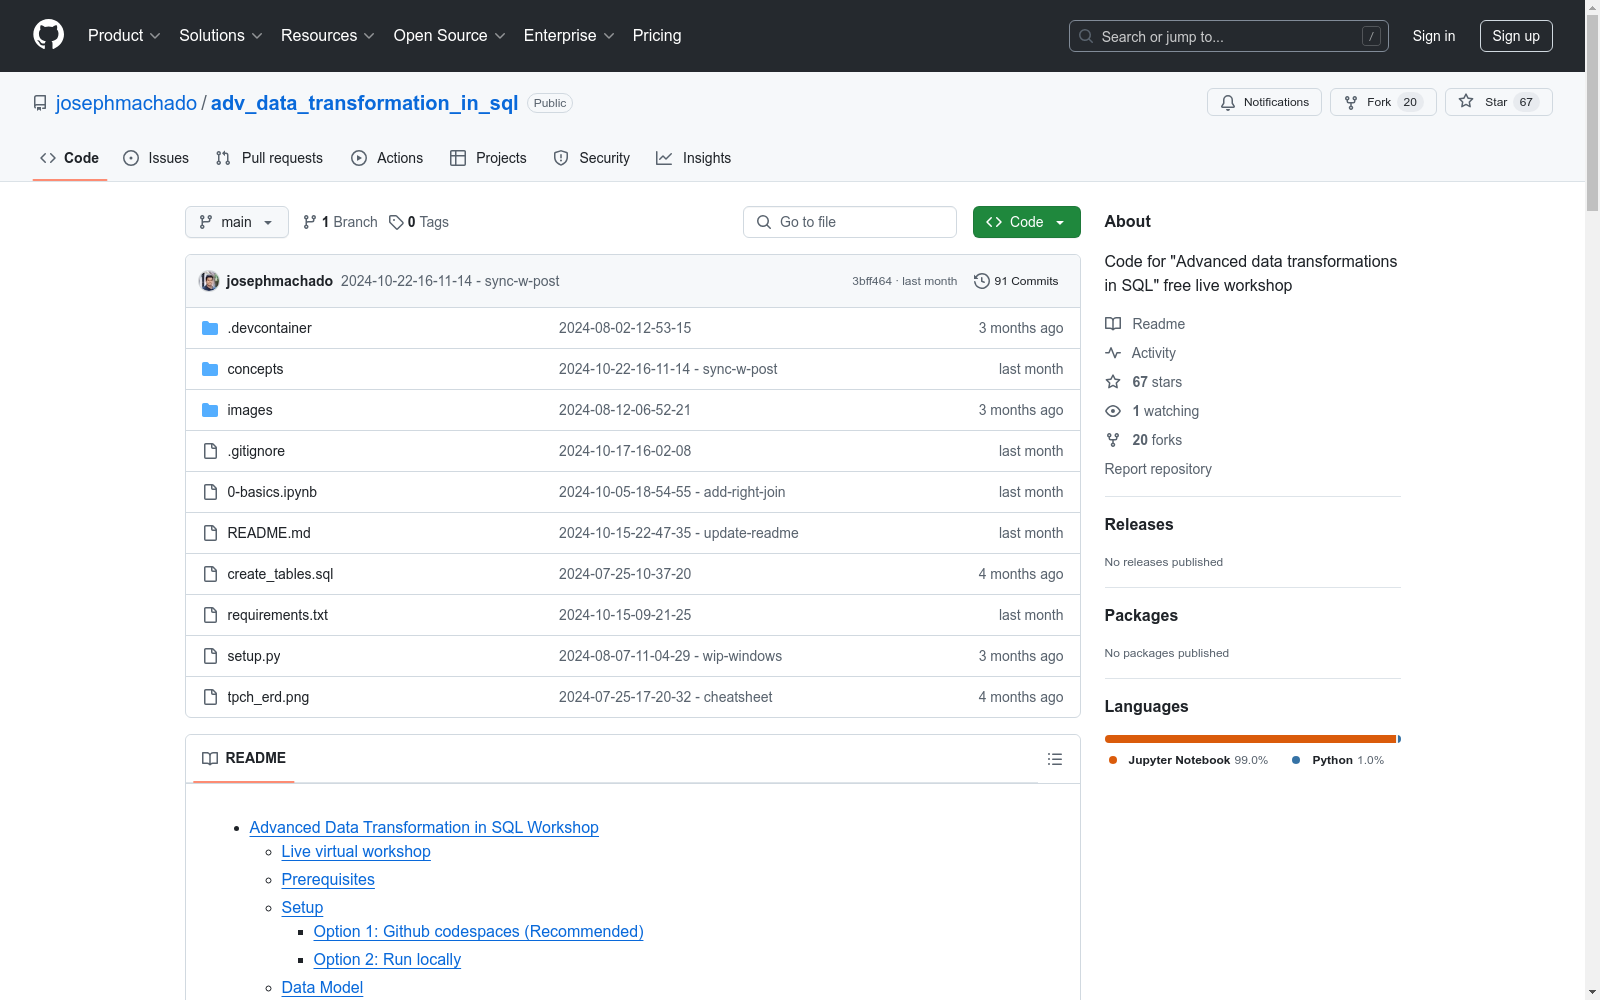Screen dimensions: 1600x1000
Task: Switch to the Pull requests tab
Action: (x=269, y=158)
